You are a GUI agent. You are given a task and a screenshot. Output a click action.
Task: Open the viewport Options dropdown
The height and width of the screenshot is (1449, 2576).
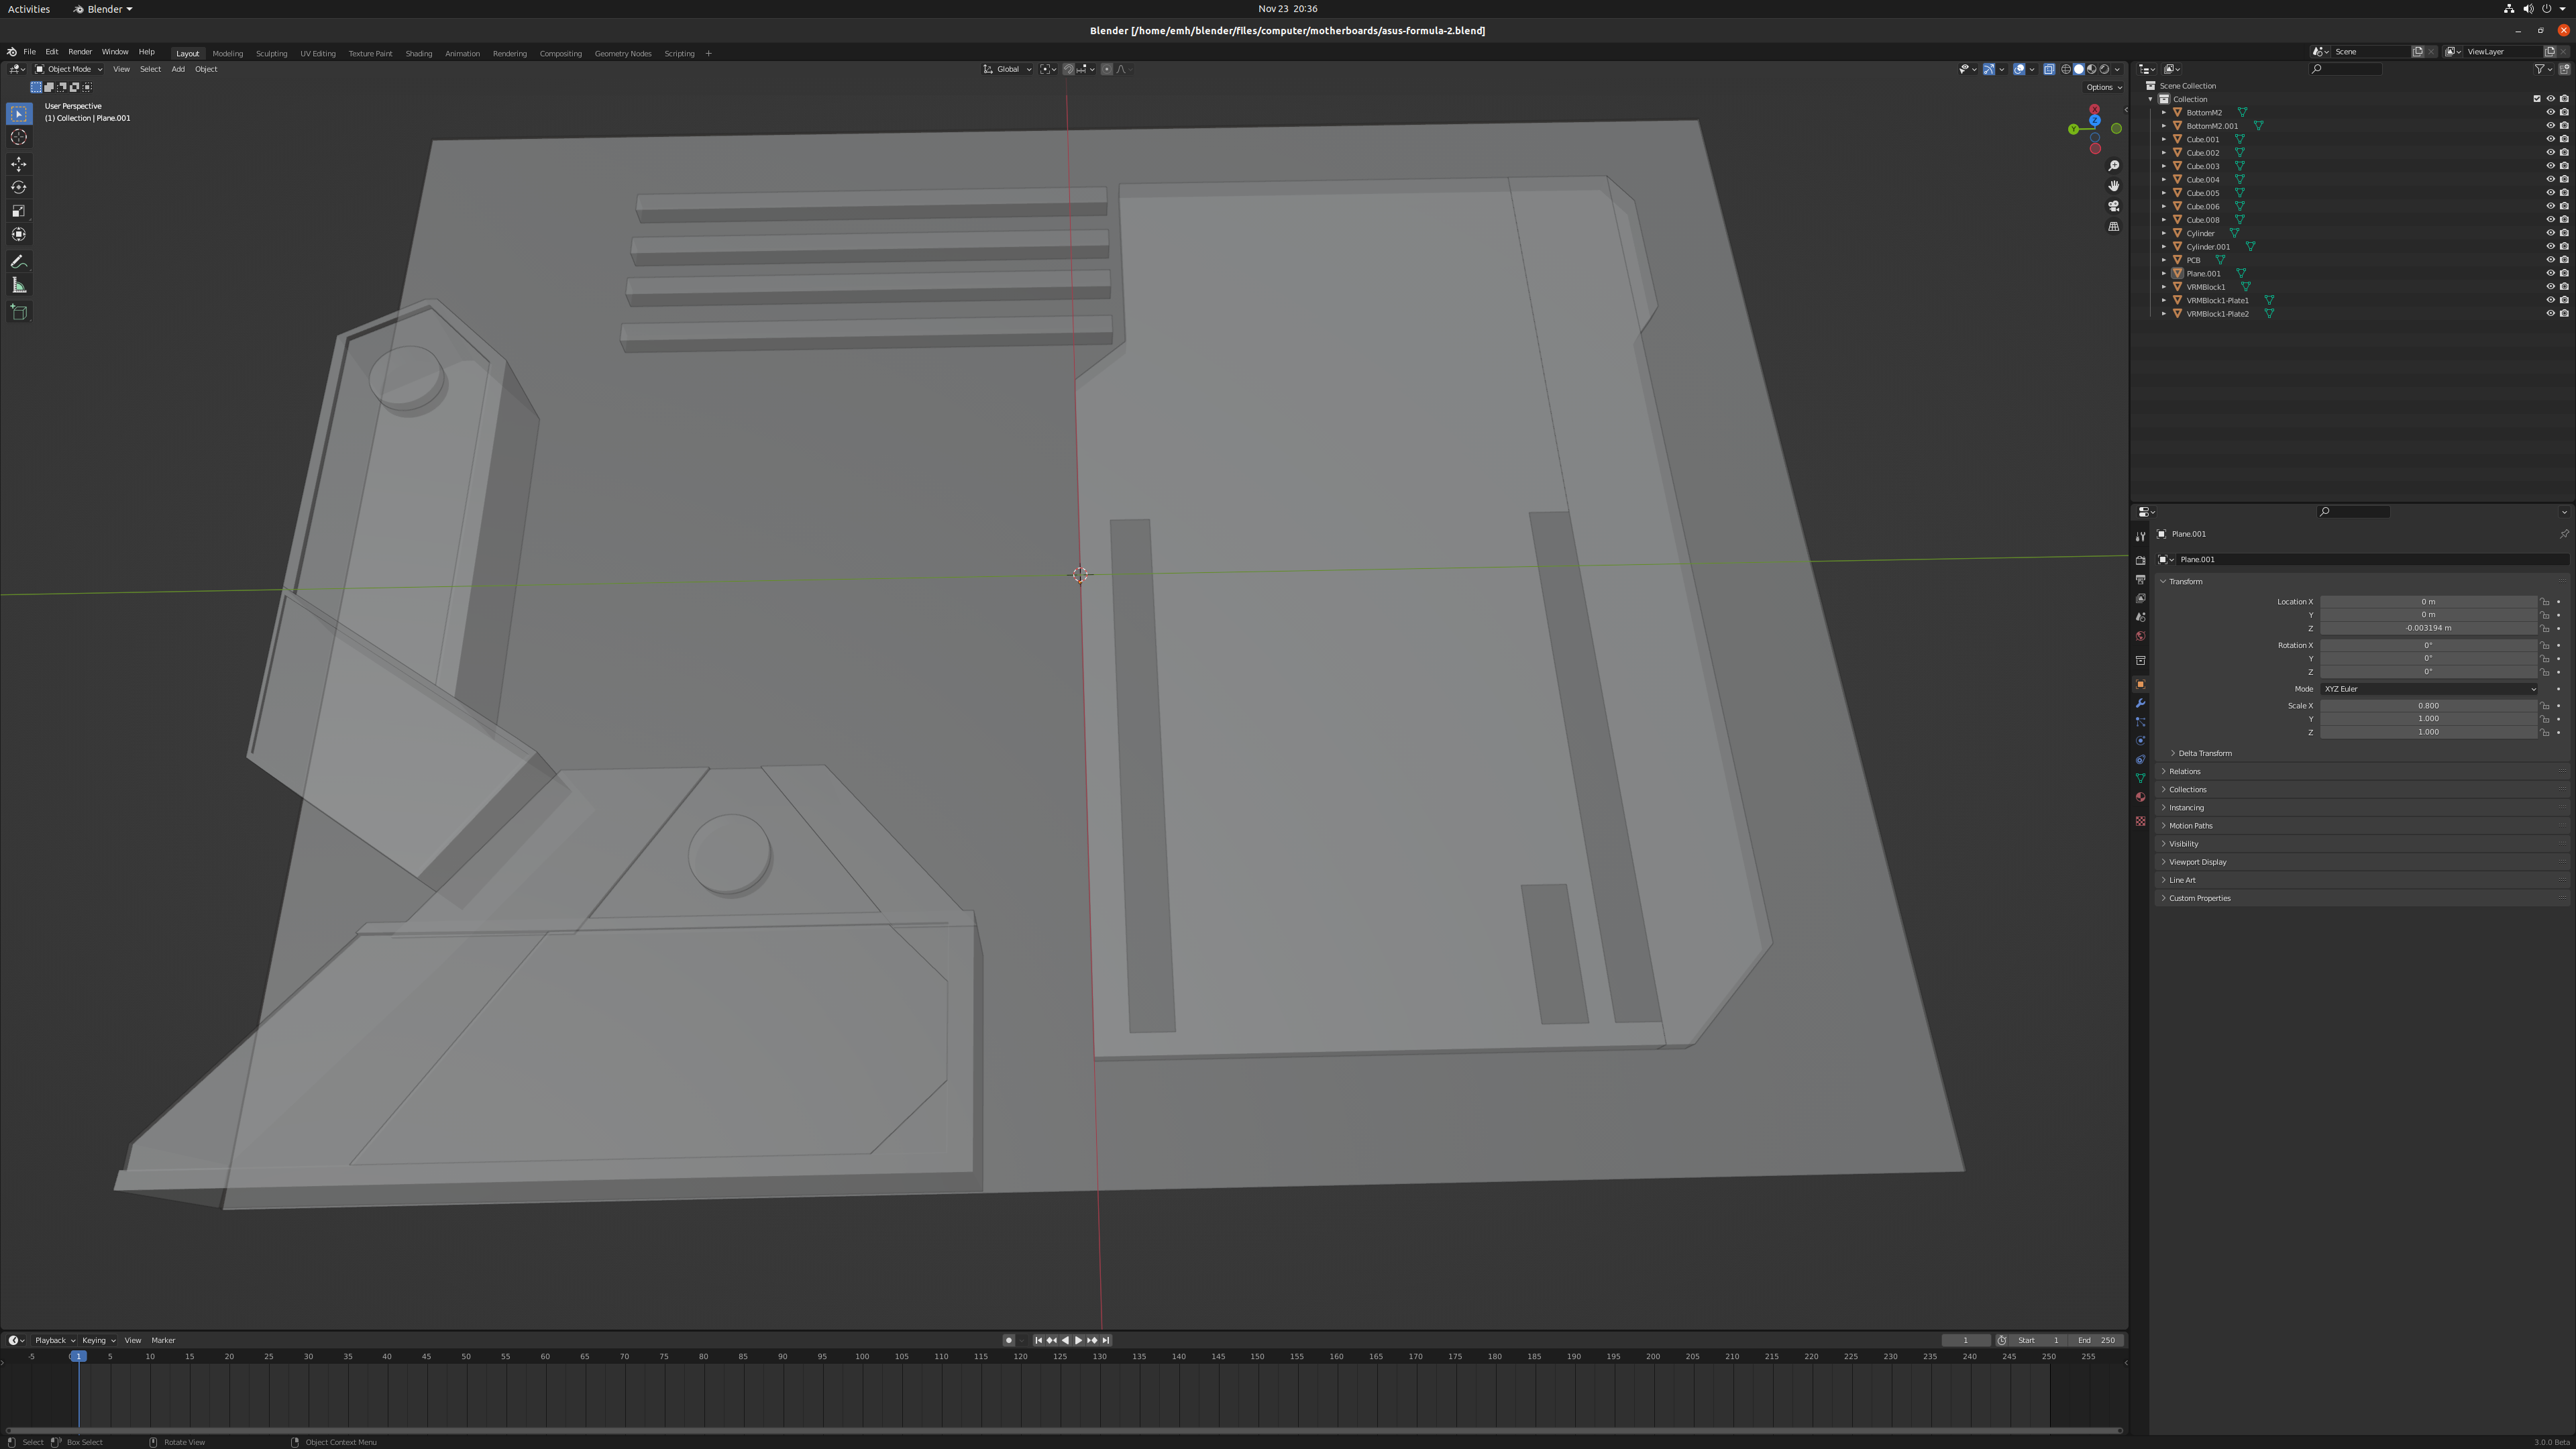tap(2103, 87)
